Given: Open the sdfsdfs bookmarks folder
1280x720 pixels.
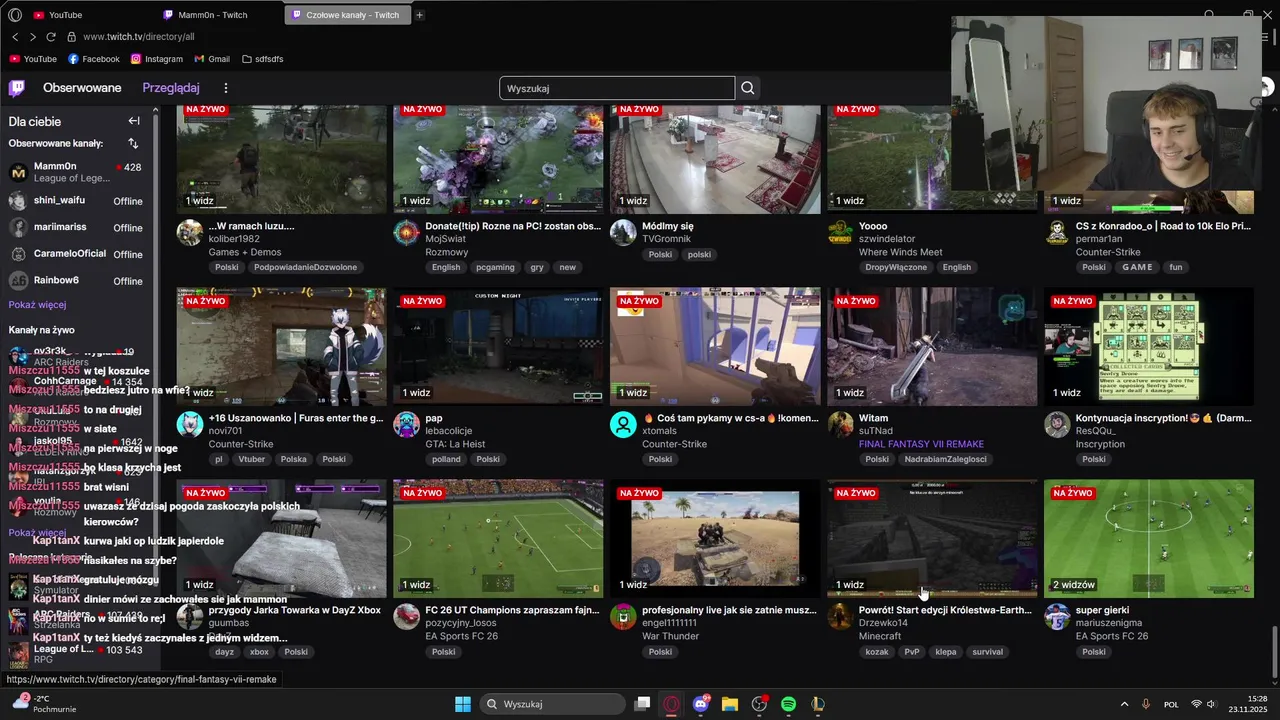Looking at the screenshot, I should pos(263,59).
